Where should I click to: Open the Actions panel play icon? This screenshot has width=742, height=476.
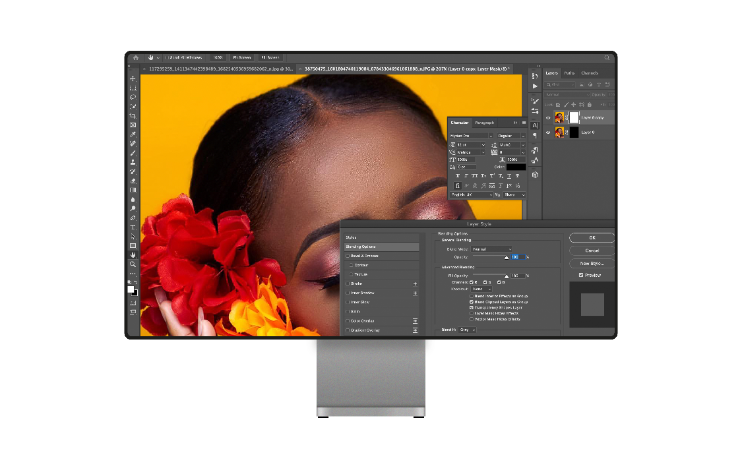535,86
